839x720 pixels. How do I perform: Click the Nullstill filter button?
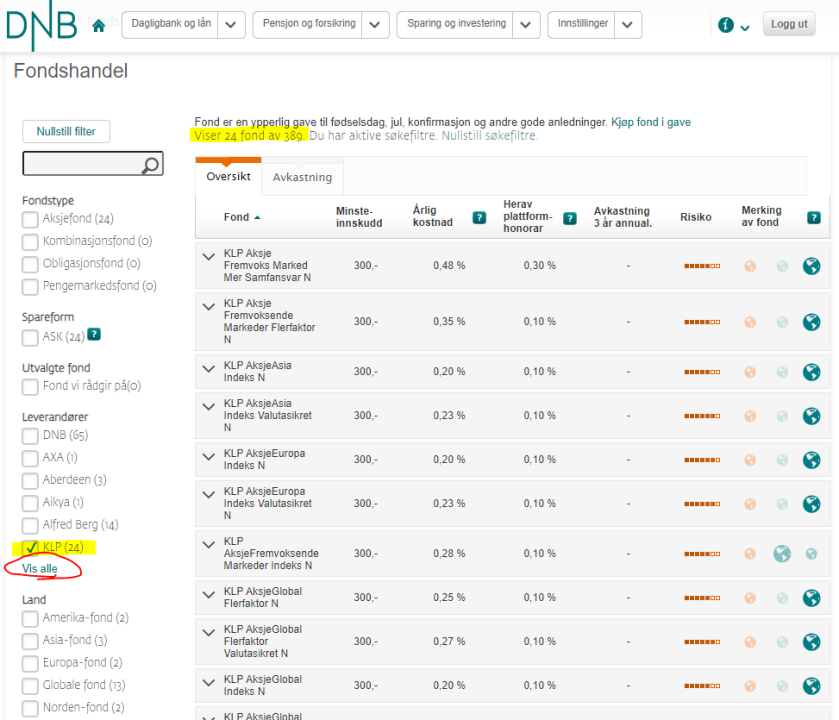point(66,131)
